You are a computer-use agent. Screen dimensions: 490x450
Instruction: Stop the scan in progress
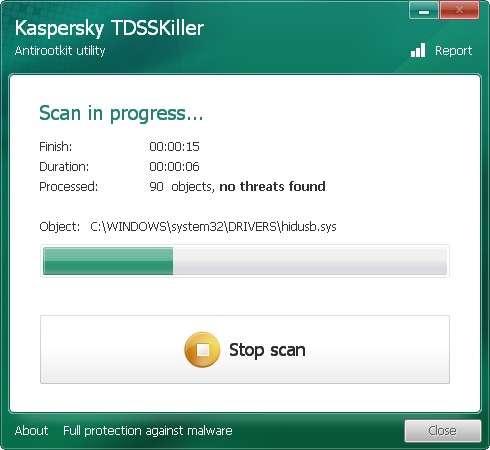(x=245, y=349)
